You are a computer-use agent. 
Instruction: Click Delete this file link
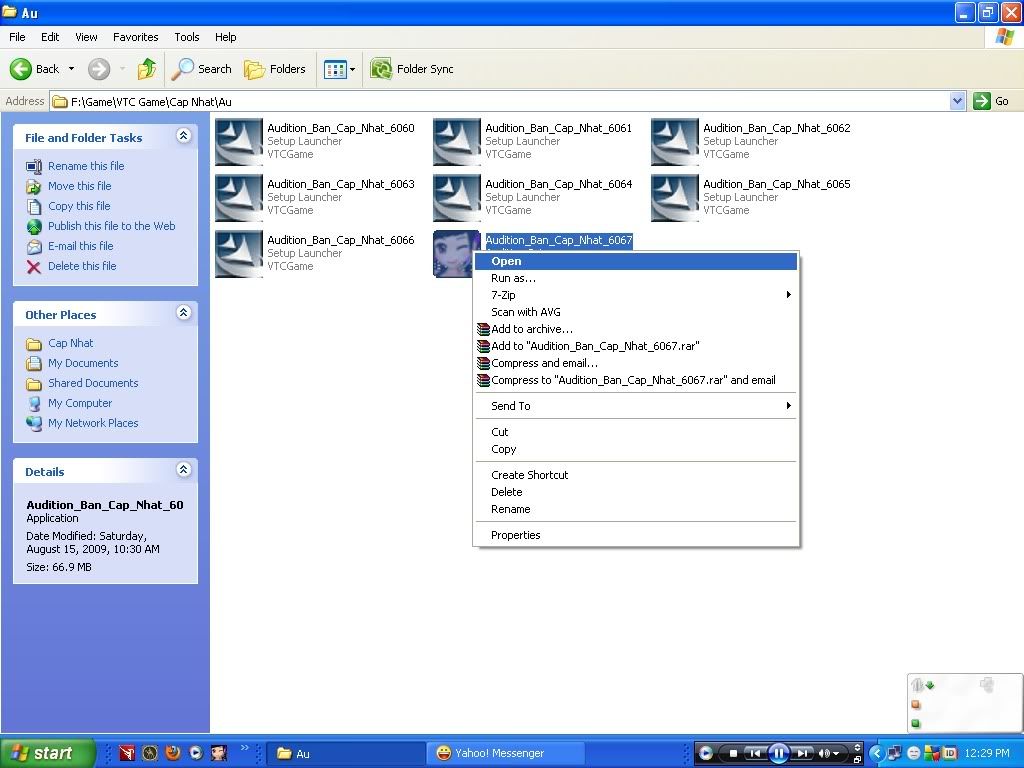[x=82, y=266]
